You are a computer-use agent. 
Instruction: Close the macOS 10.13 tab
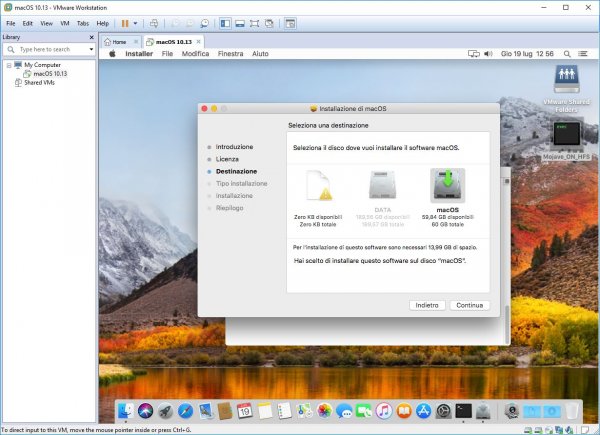coord(198,41)
